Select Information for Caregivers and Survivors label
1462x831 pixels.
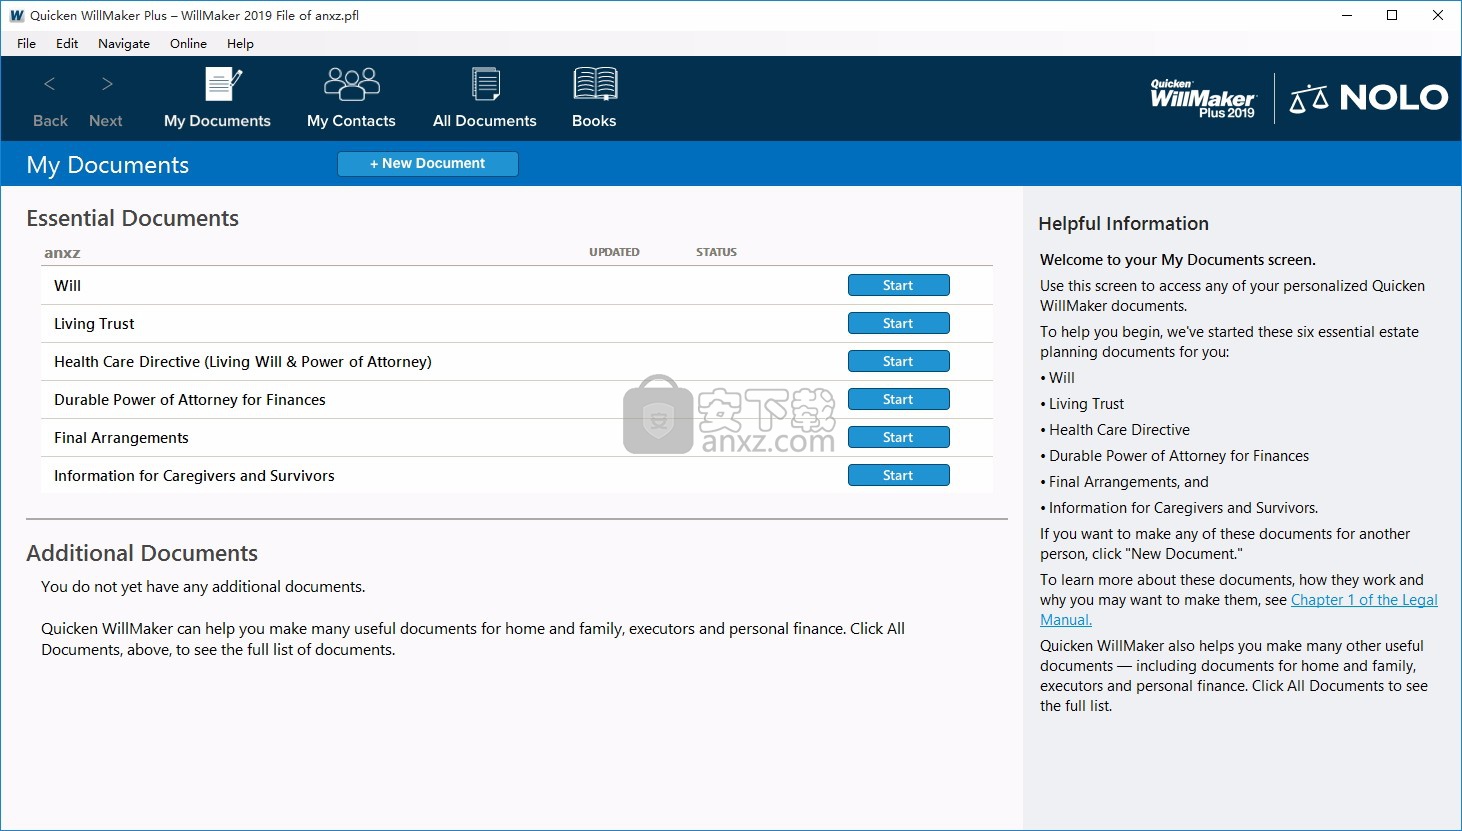[x=194, y=476]
